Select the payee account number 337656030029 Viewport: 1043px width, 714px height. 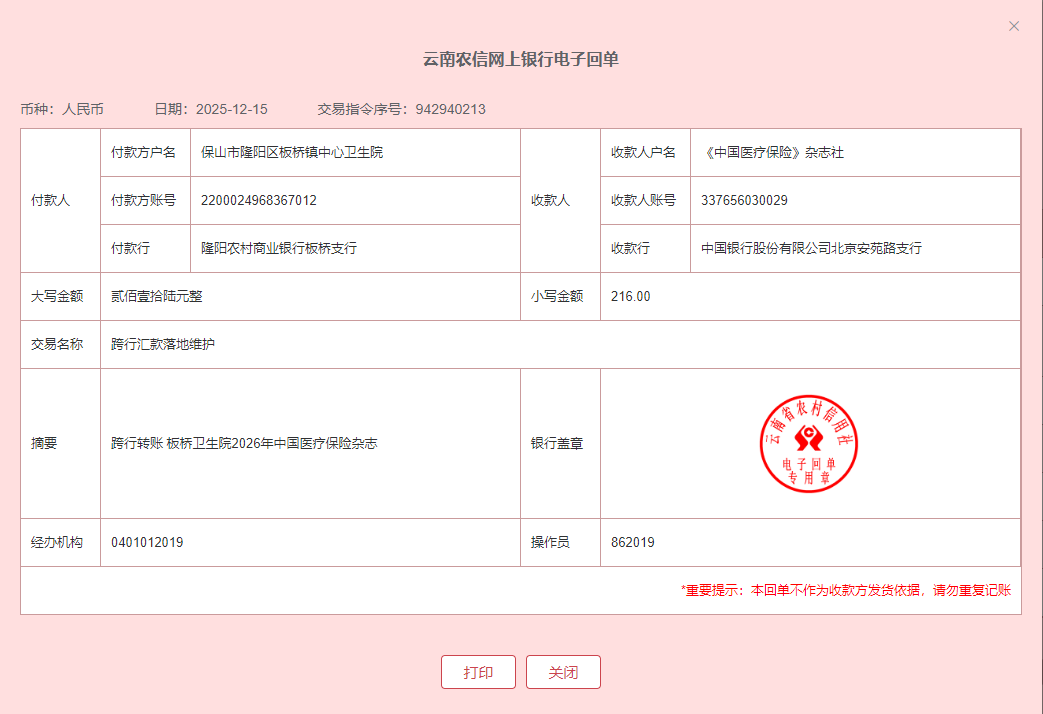click(x=744, y=201)
